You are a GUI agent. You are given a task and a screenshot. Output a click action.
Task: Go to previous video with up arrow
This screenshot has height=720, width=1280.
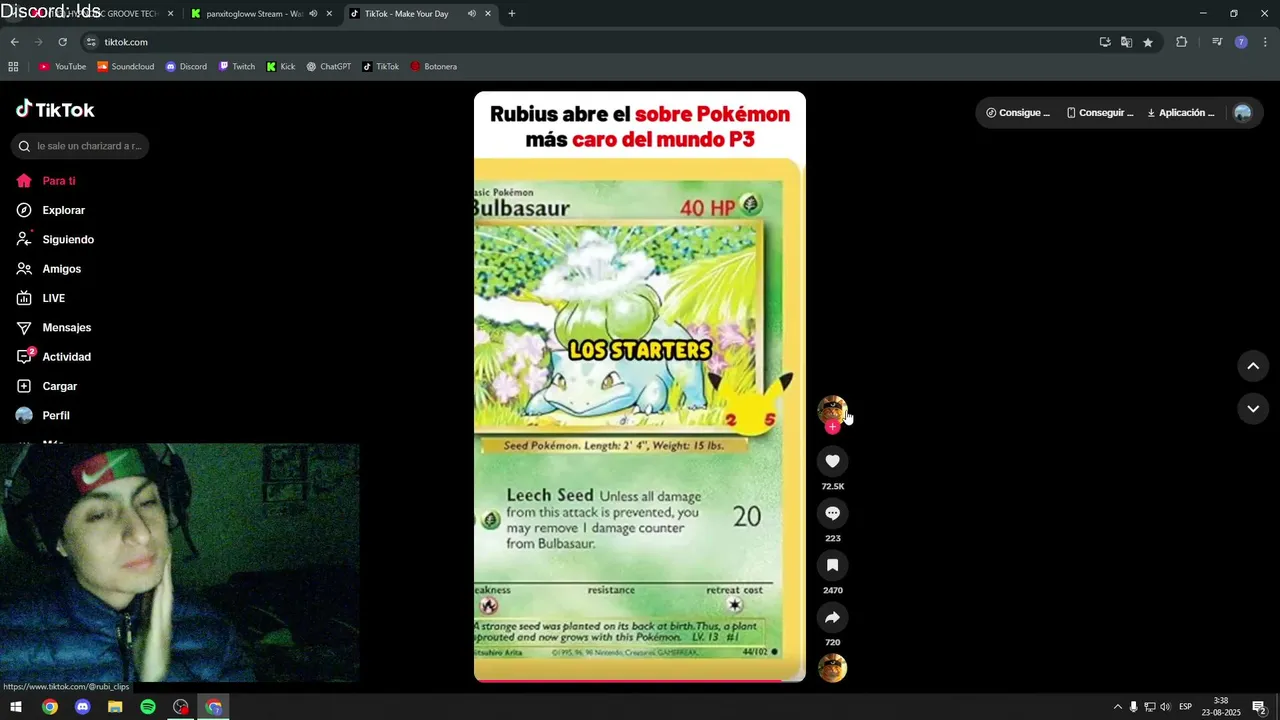(x=1253, y=366)
